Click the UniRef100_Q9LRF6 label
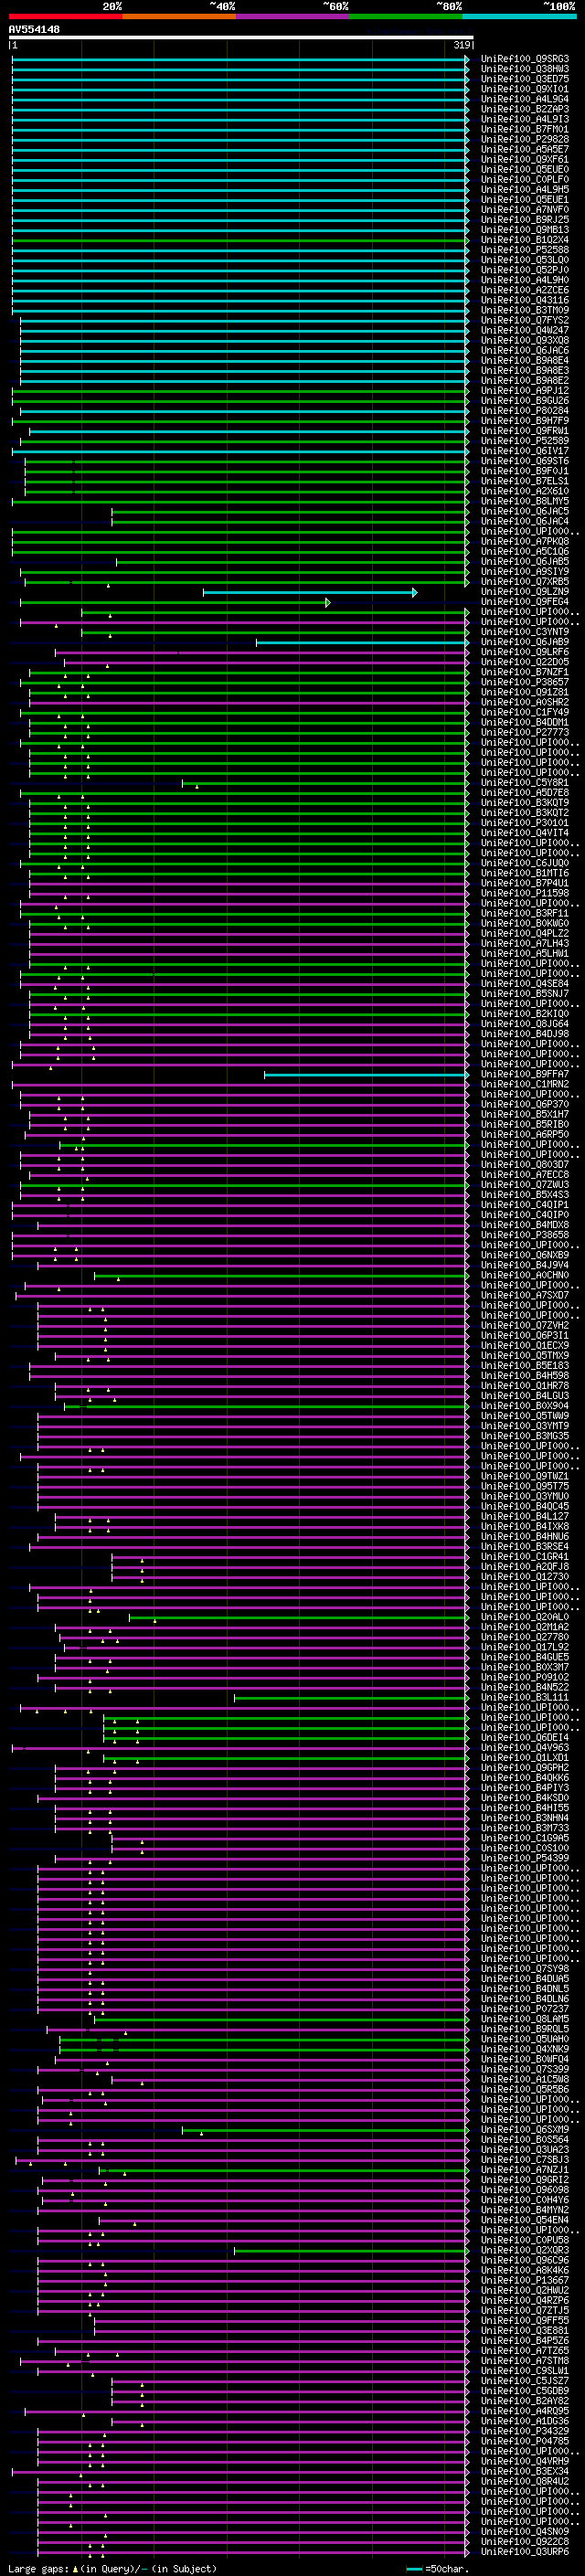This screenshot has height=2576, width=585. [x=524, y=652]
